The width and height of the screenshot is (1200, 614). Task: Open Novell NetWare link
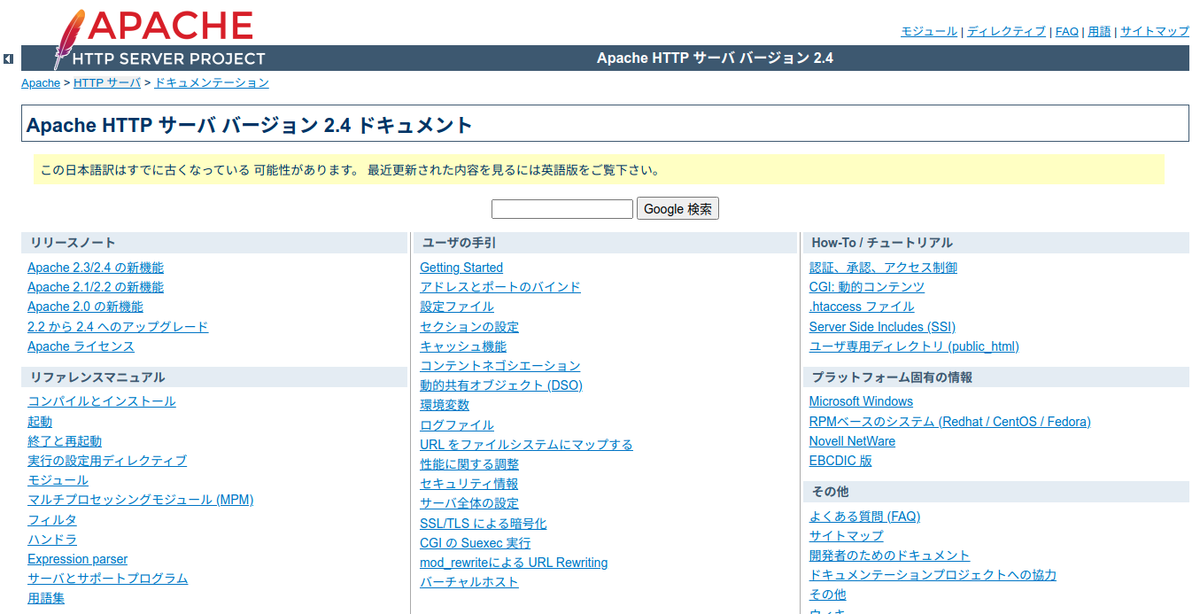click(852, 441)
